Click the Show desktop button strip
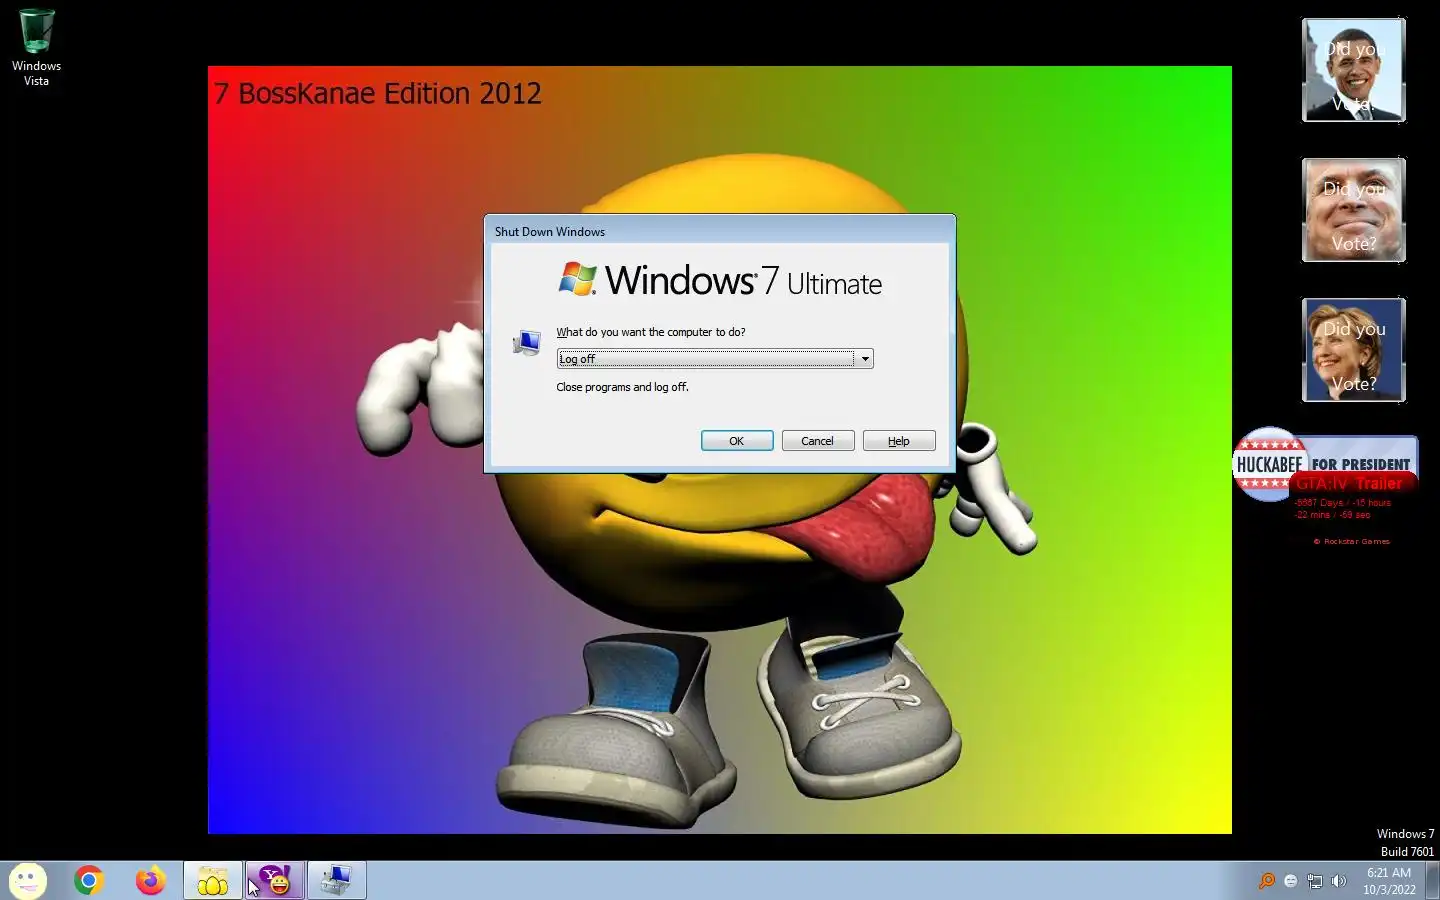1440x900 pixels. tap(1433, 881)
